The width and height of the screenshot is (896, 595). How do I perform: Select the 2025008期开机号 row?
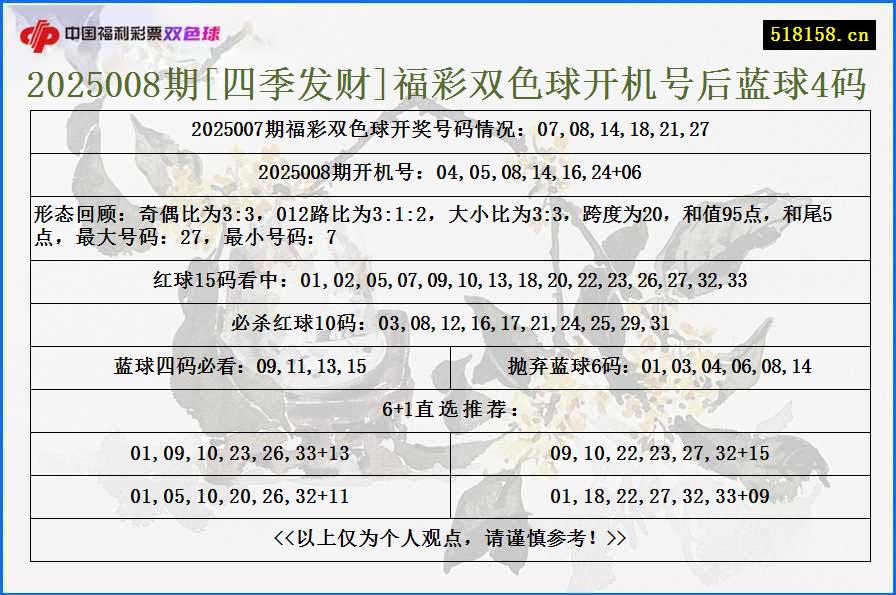click(x=446, y=172)
